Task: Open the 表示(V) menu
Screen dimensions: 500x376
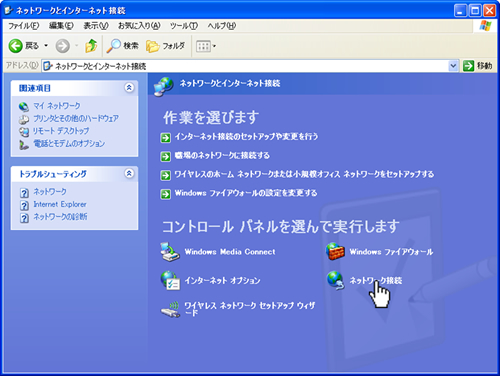Action: [x=96, y=26]
